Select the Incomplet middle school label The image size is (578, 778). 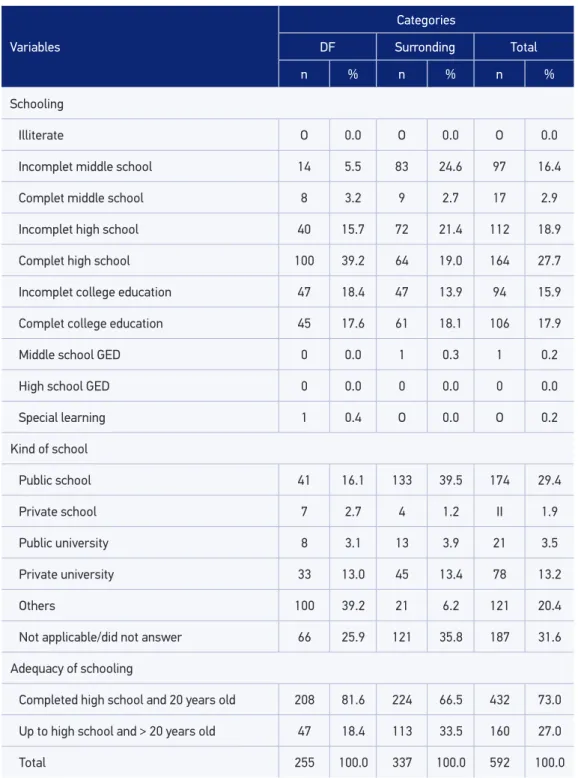(x=85, y=166)
